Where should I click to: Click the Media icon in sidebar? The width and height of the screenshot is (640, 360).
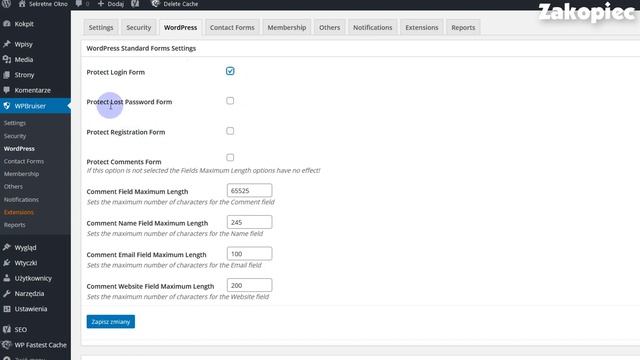[x=7, y=59]
